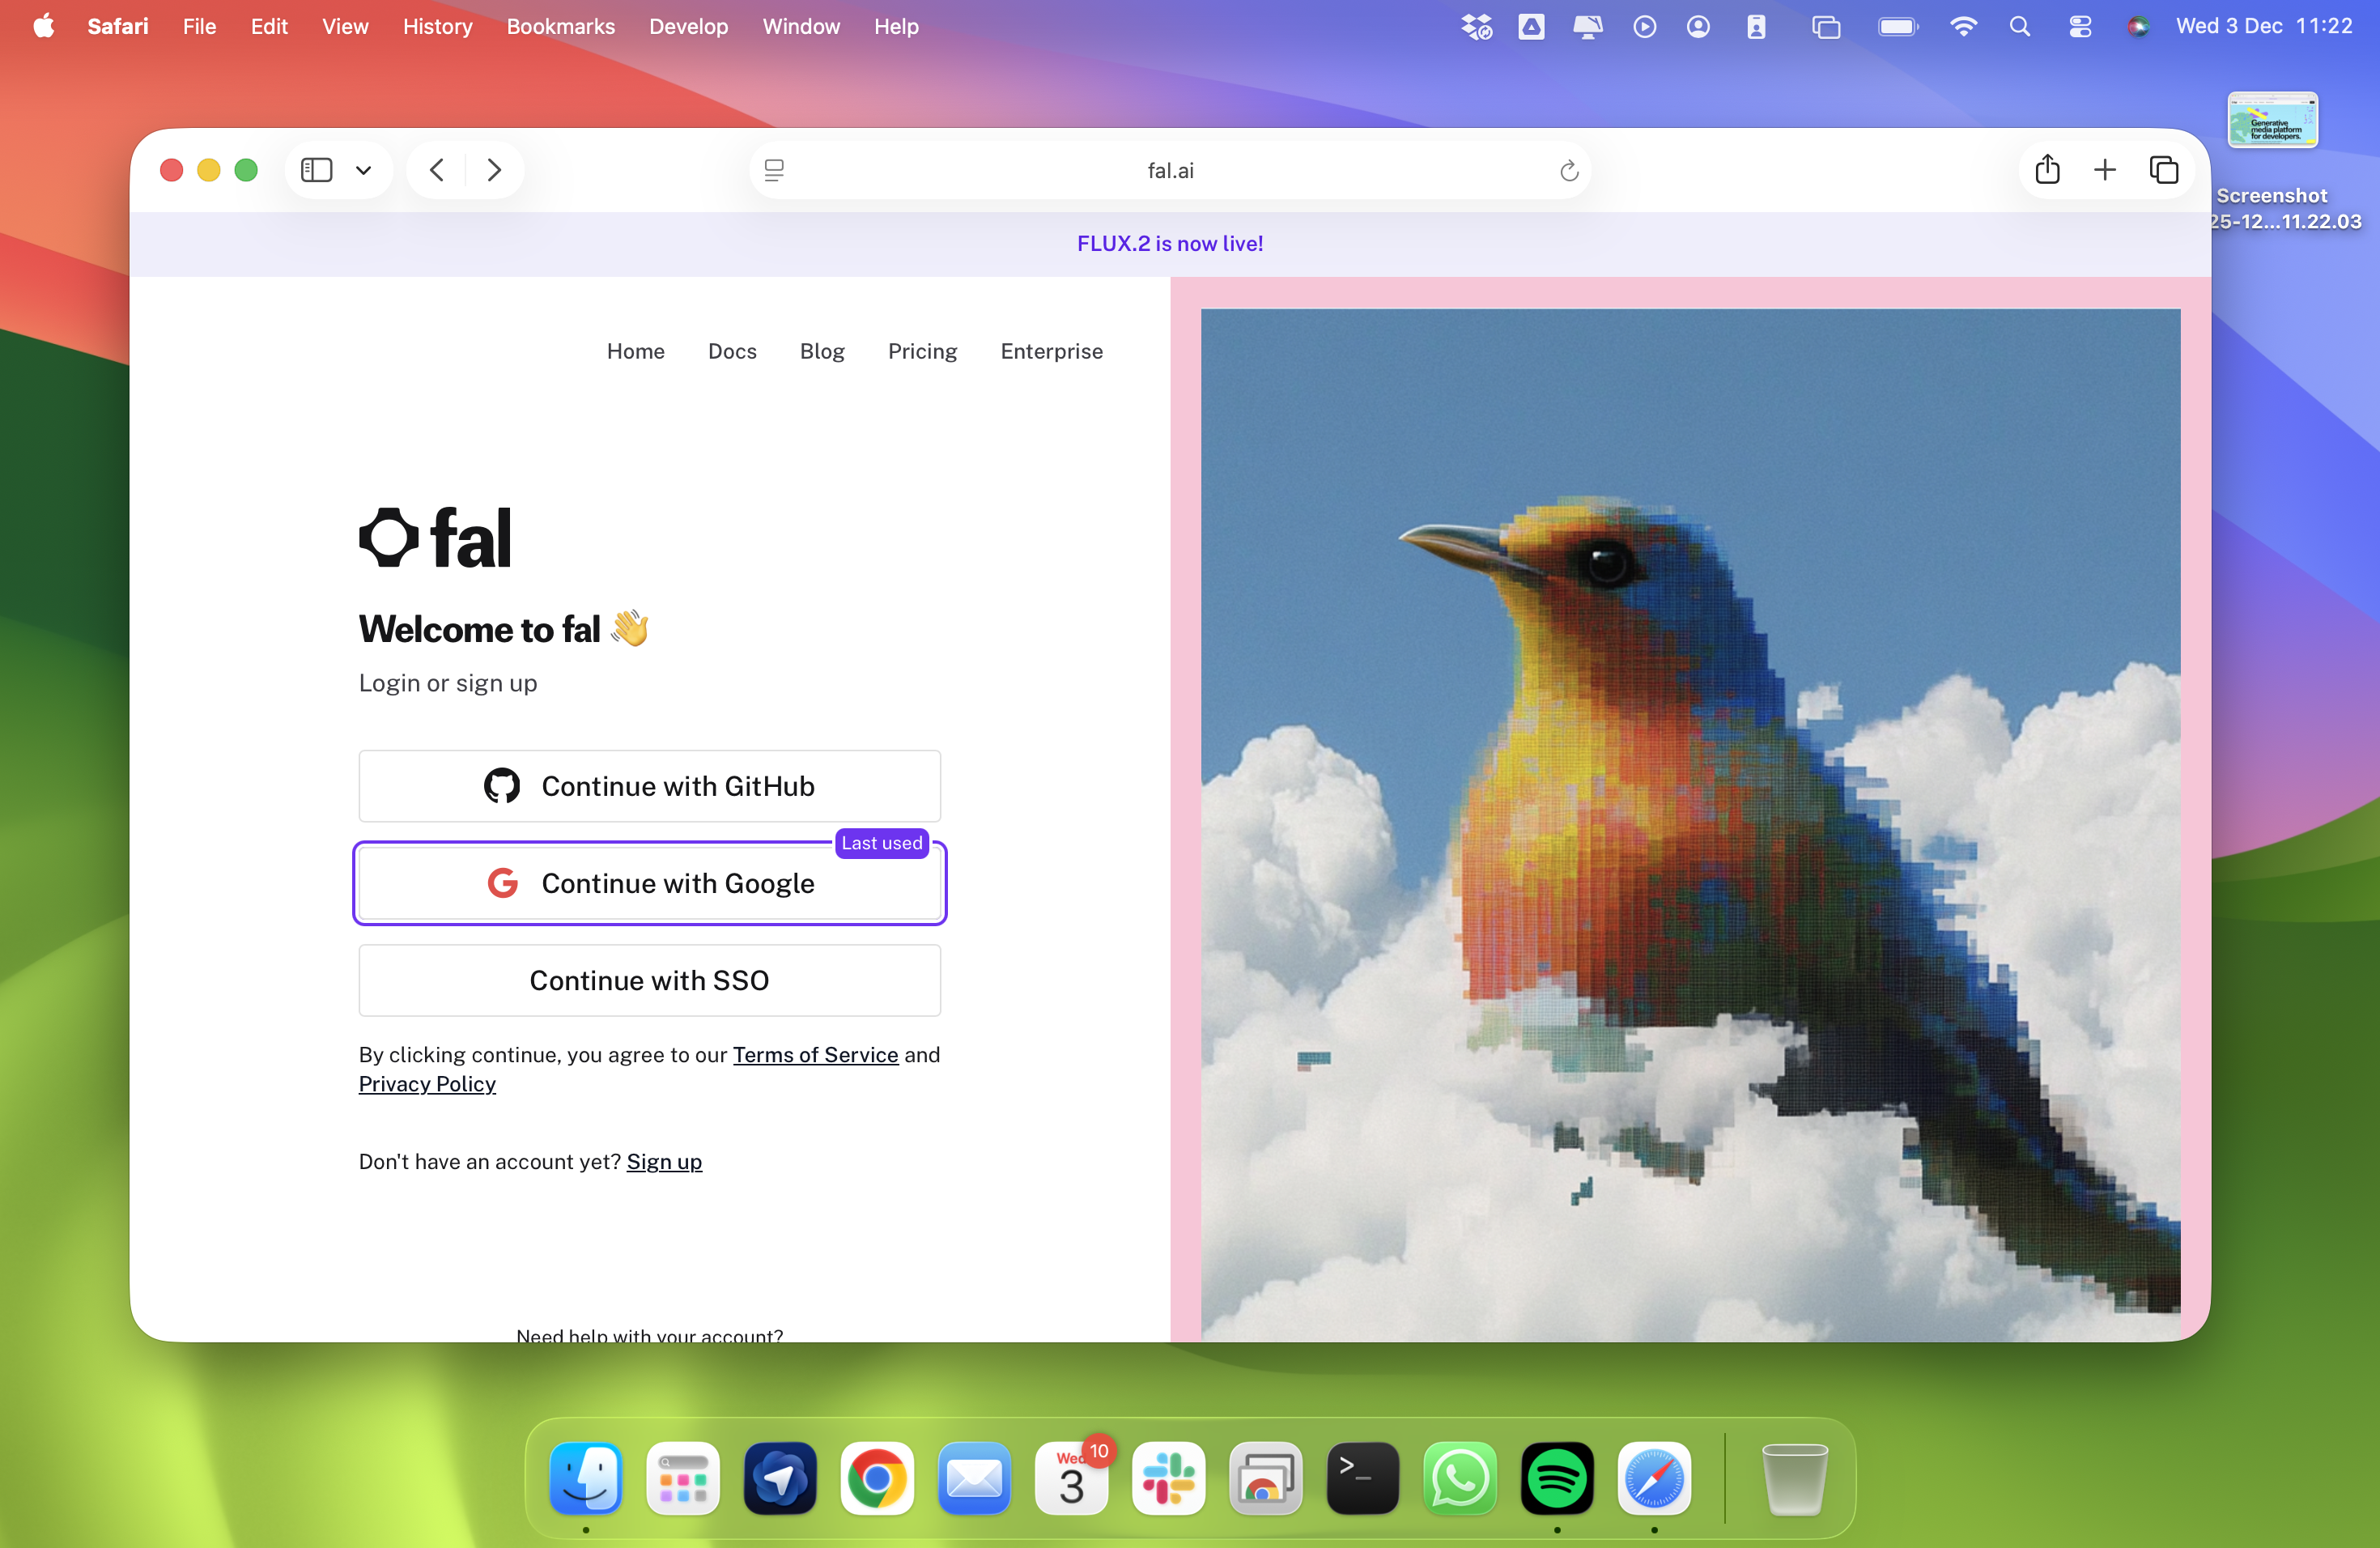Open the Apple menu

point(43,26)
